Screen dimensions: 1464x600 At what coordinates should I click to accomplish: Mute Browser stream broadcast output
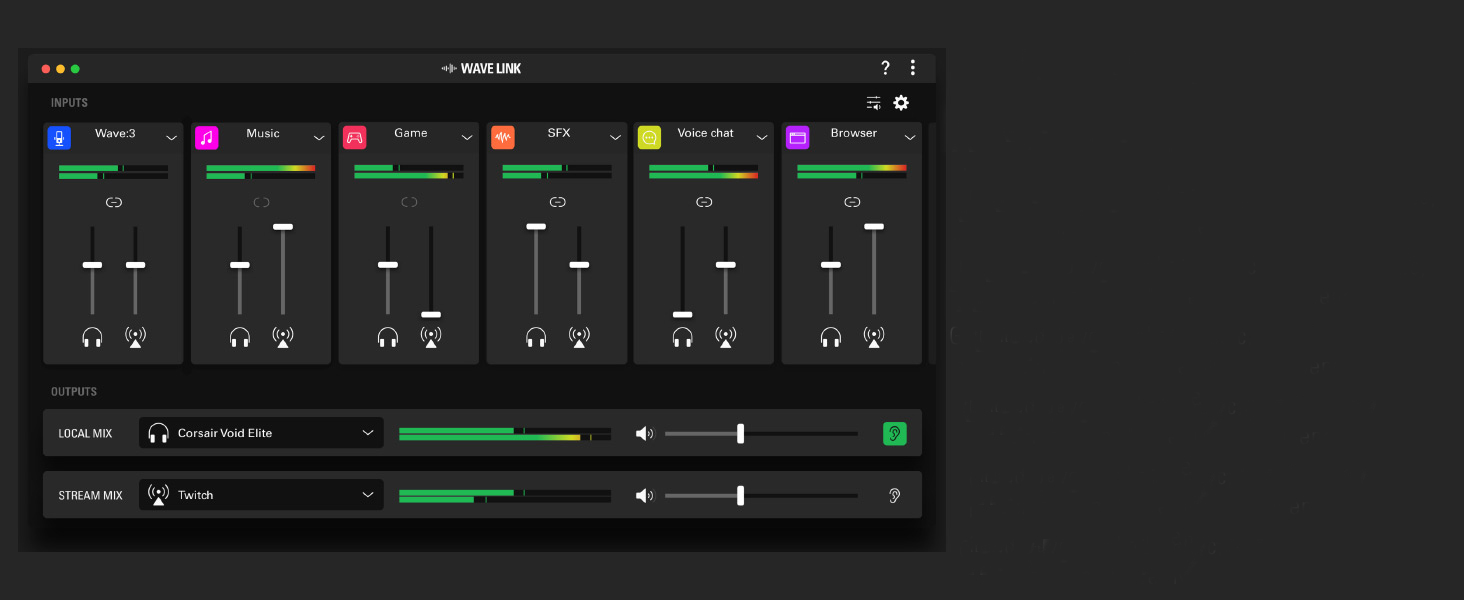click(x=874, y=337)
